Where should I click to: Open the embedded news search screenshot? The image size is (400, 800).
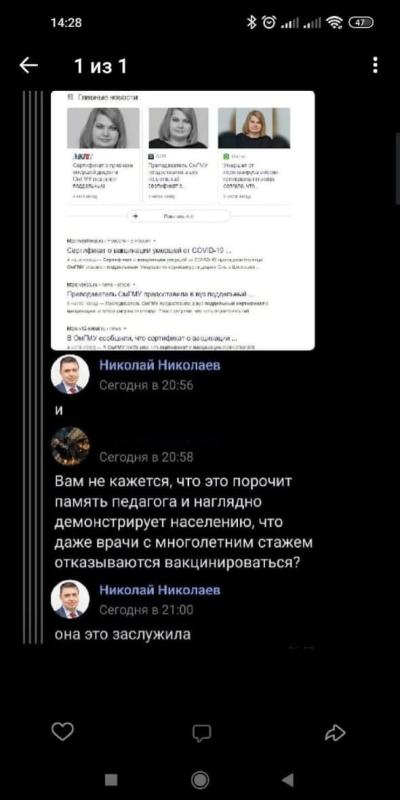pyautogui.click(x=183, y=220)
